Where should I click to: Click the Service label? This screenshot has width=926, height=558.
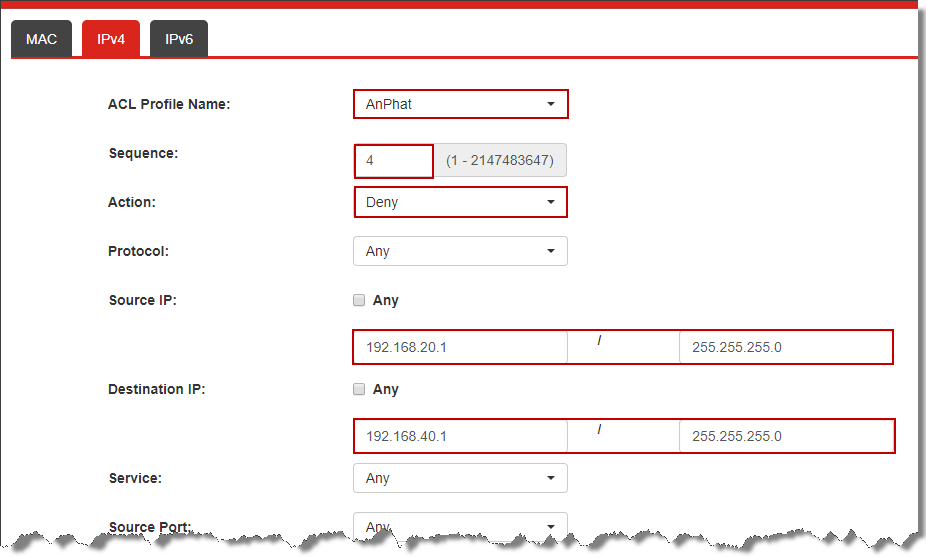(135, 478)
